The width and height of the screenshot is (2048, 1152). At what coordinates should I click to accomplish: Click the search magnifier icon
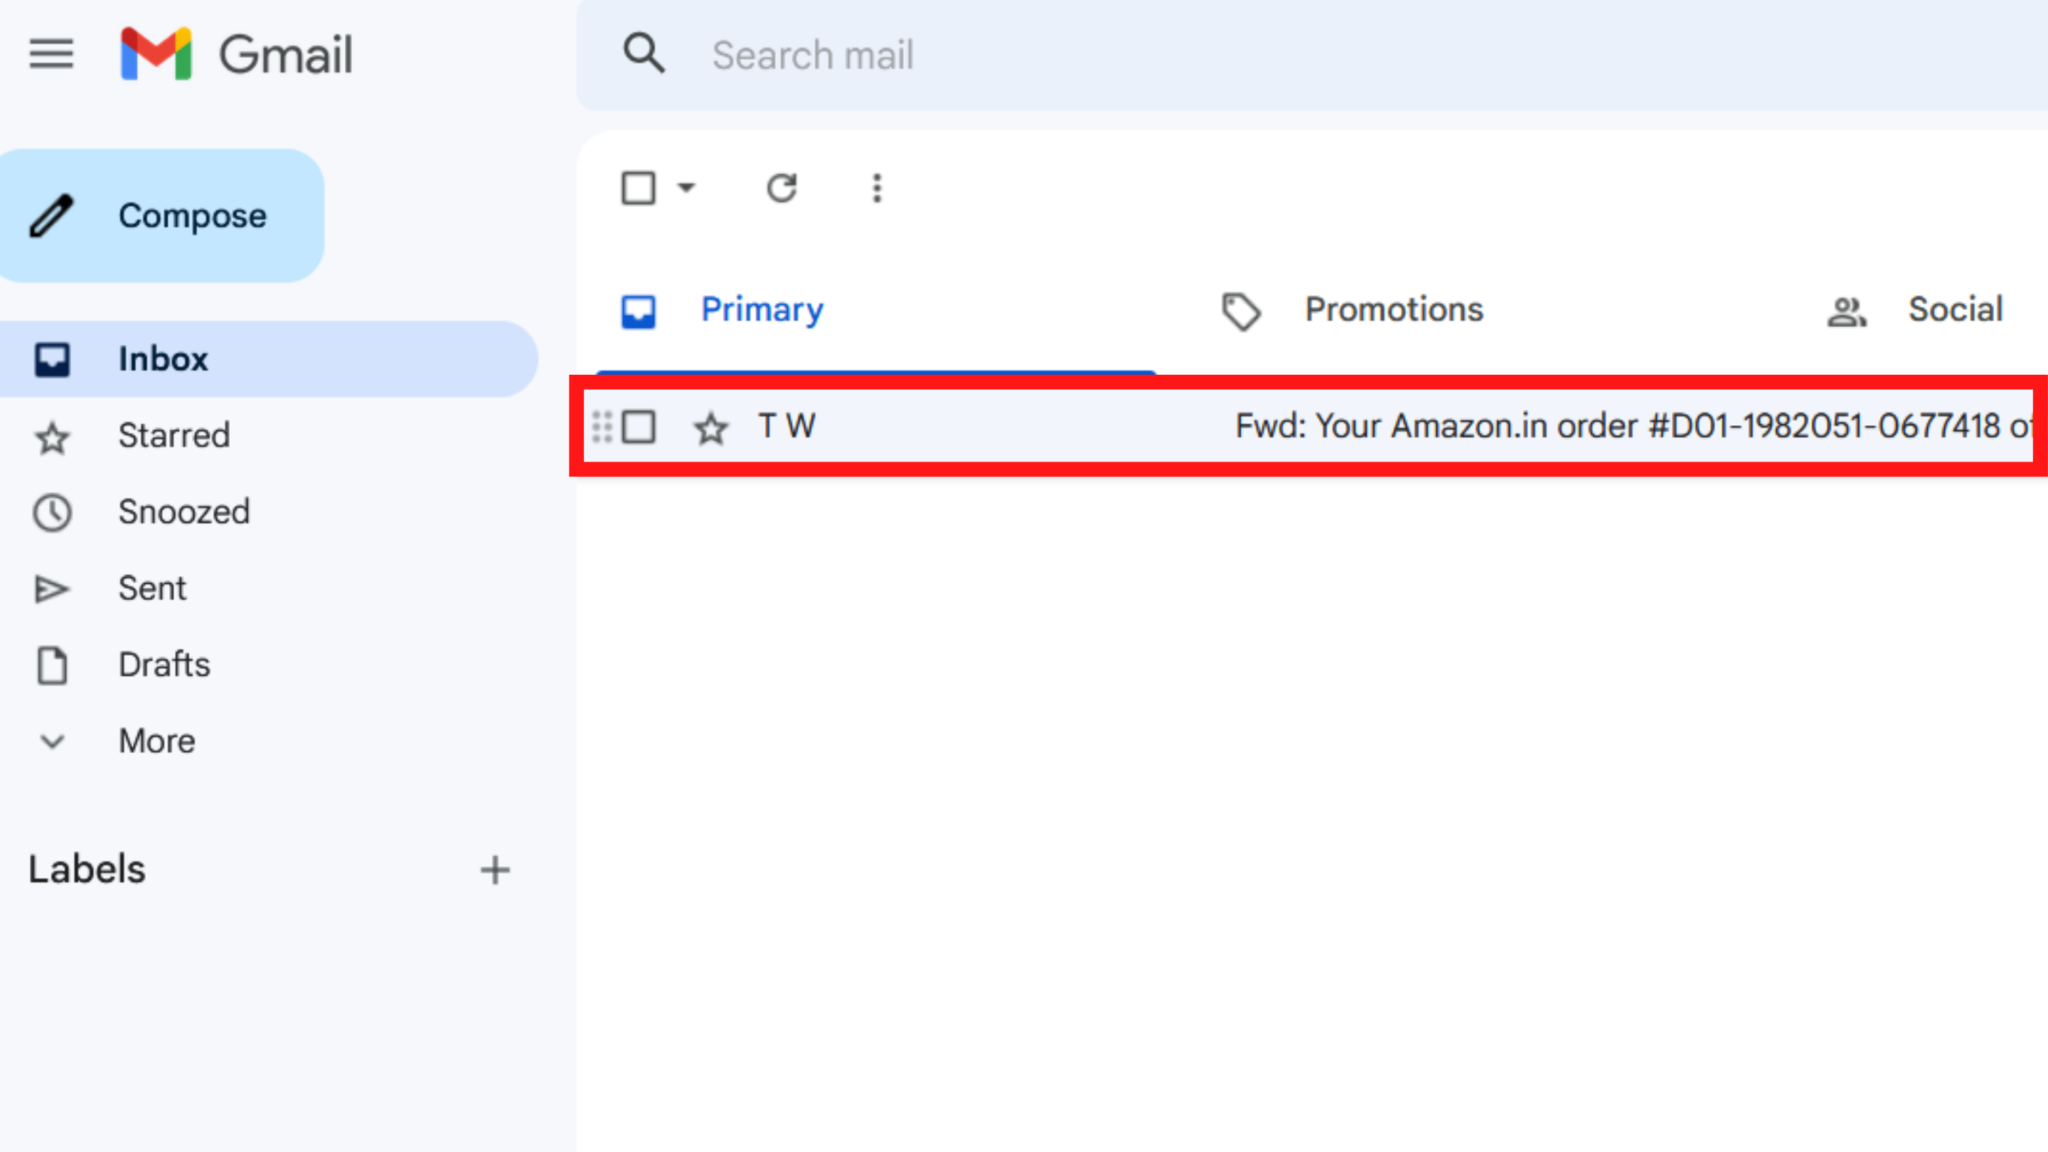tap(644, 54)
